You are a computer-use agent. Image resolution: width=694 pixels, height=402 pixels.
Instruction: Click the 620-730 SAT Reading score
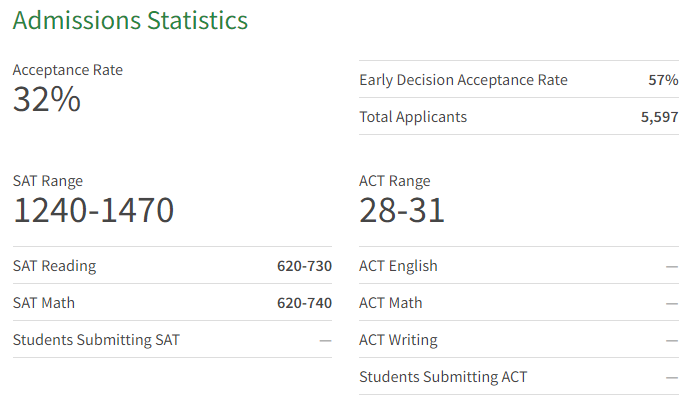pyautogui.click(x=305, y=266)
